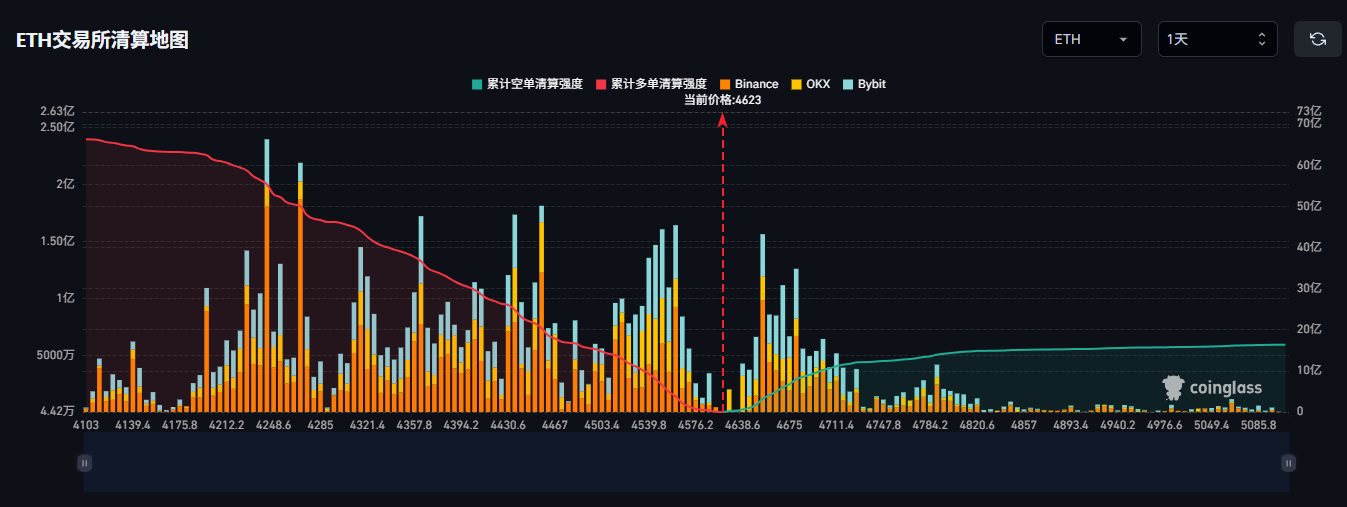Click the 4248.6 x-axis label
Viewport: 1347px width, 507px height.
[x=273, y=425]
